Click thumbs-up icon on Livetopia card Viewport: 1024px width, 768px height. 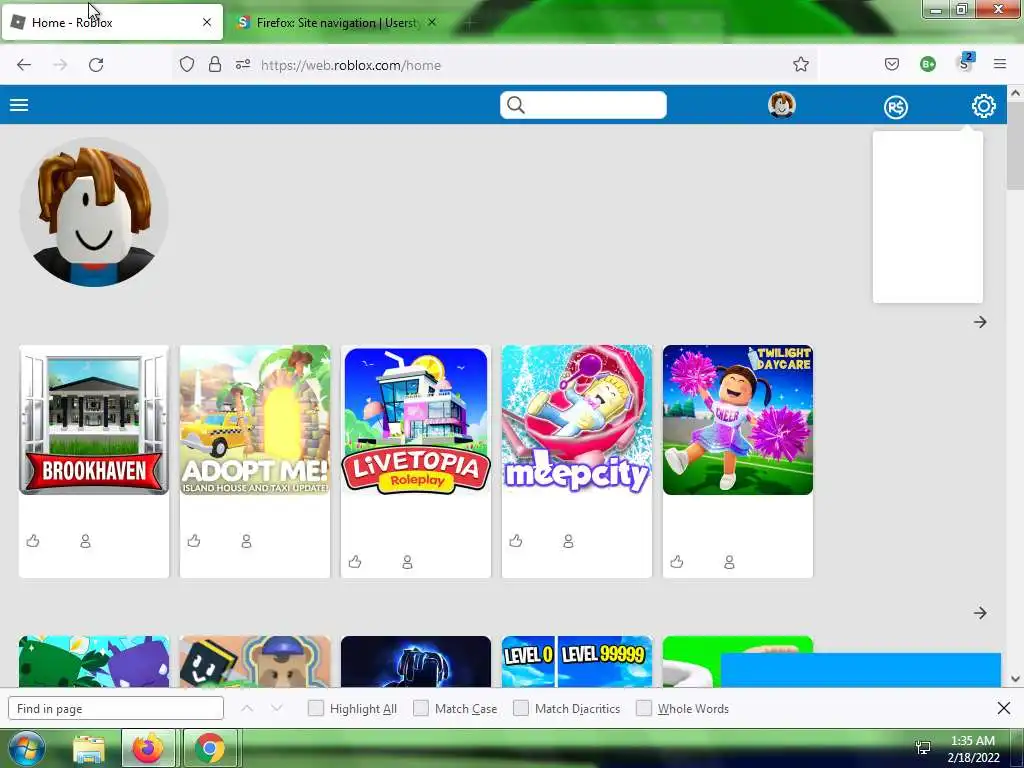pyautogui.click(x=355, y=562)
